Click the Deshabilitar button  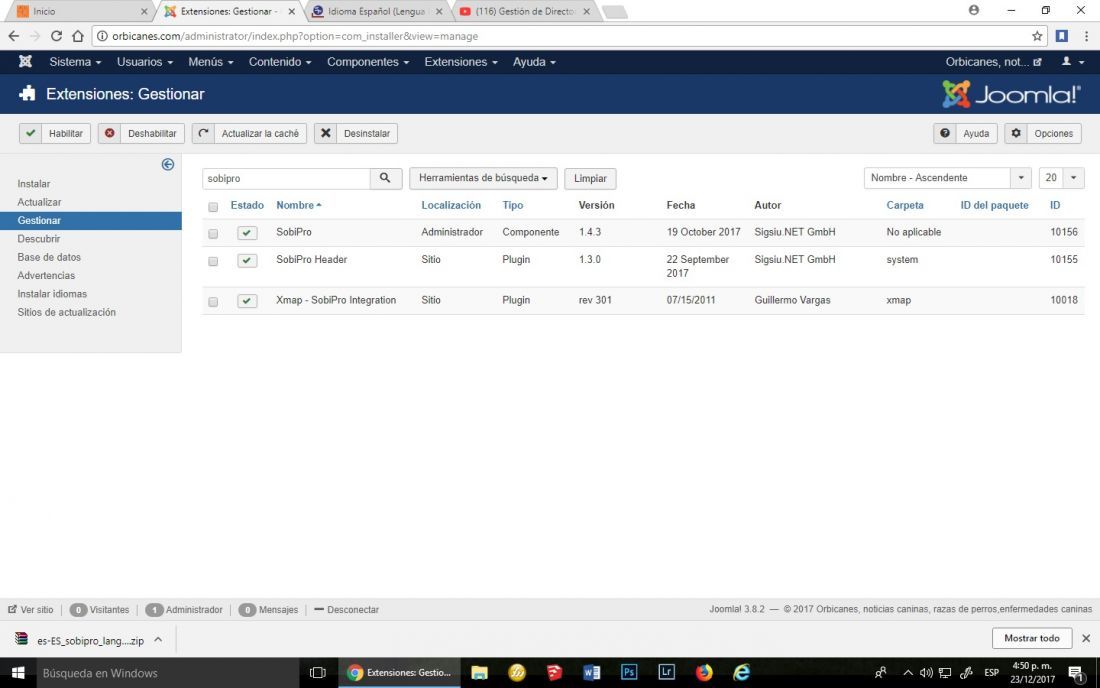tap(141, 133)
